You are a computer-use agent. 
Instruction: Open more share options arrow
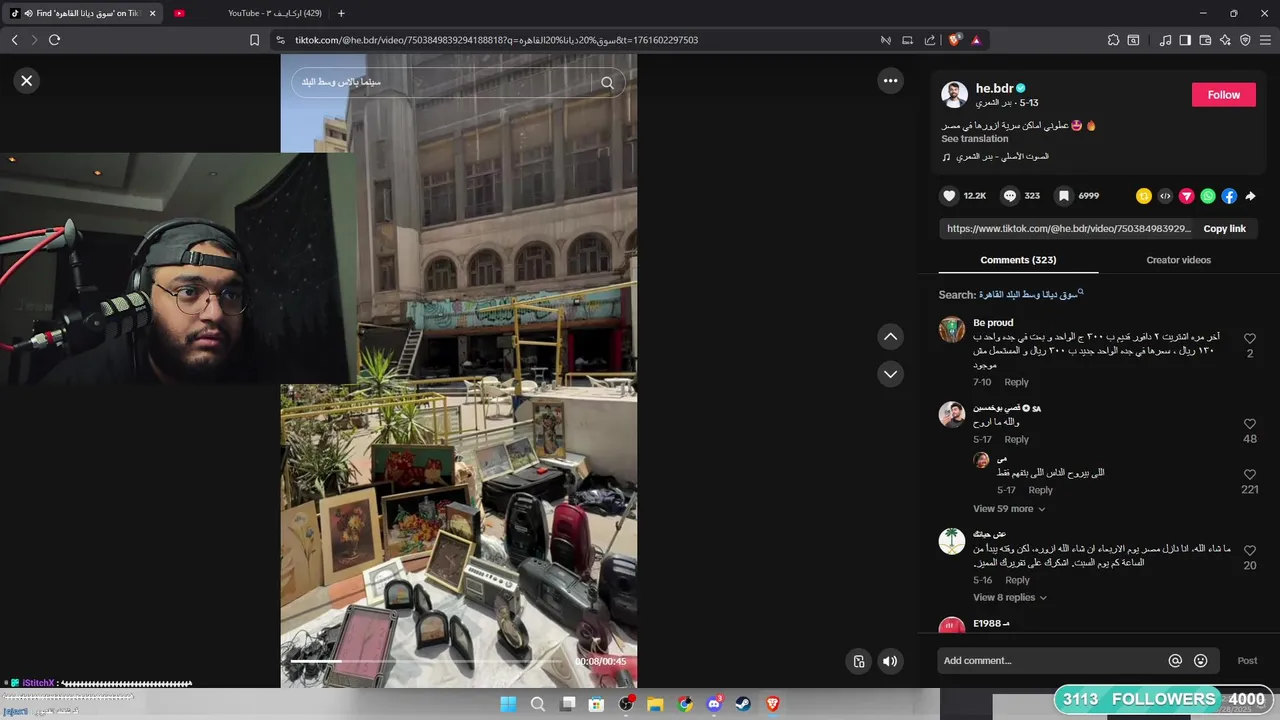point(1250,196)
